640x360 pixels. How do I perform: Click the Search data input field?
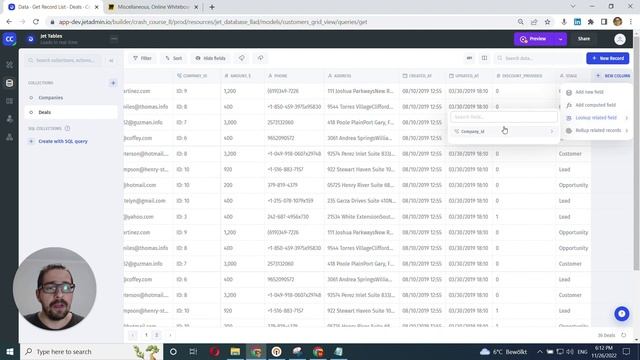539,58
